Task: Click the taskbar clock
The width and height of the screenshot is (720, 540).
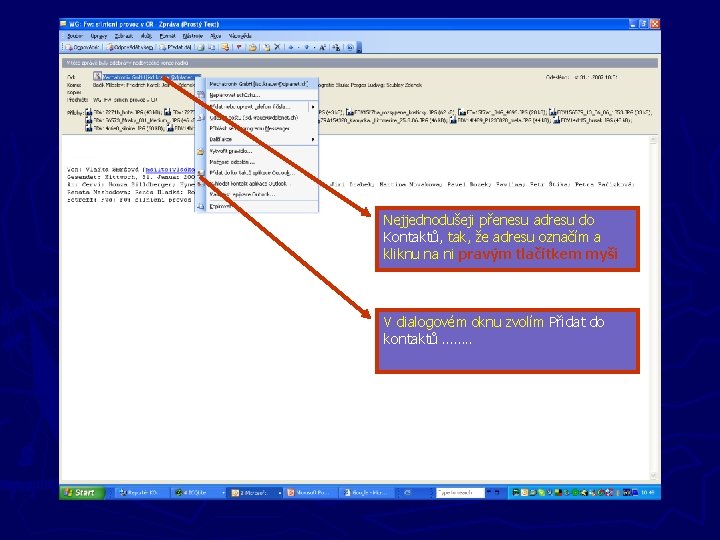Action: (648, 493)
